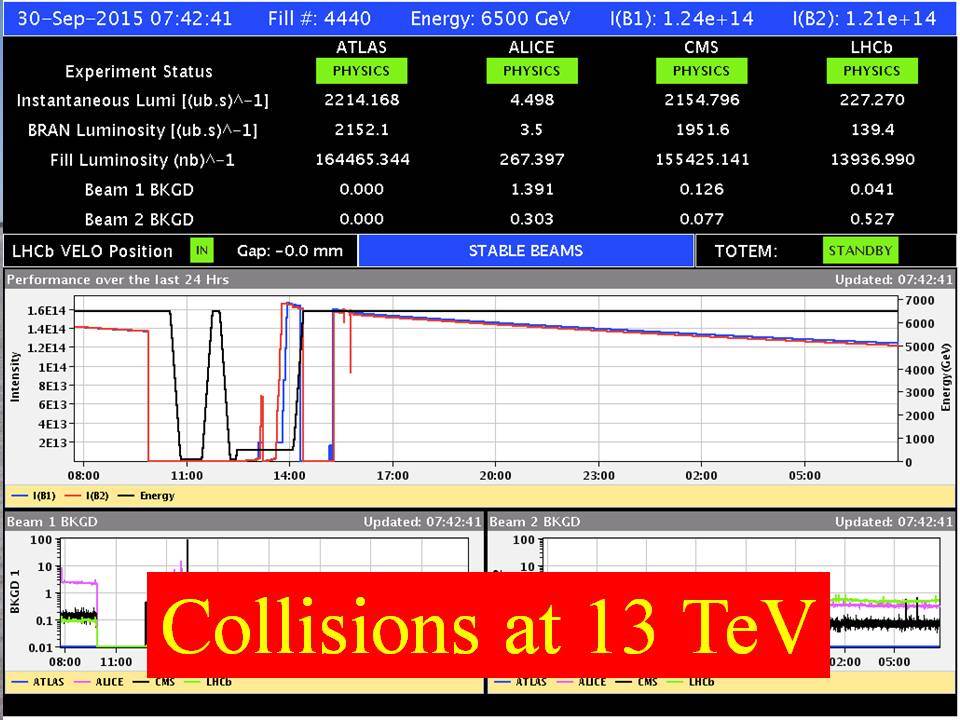This screenshot has width=960, height=720.
Task: Click the Experiment Status row label
Action: (139, 72)
